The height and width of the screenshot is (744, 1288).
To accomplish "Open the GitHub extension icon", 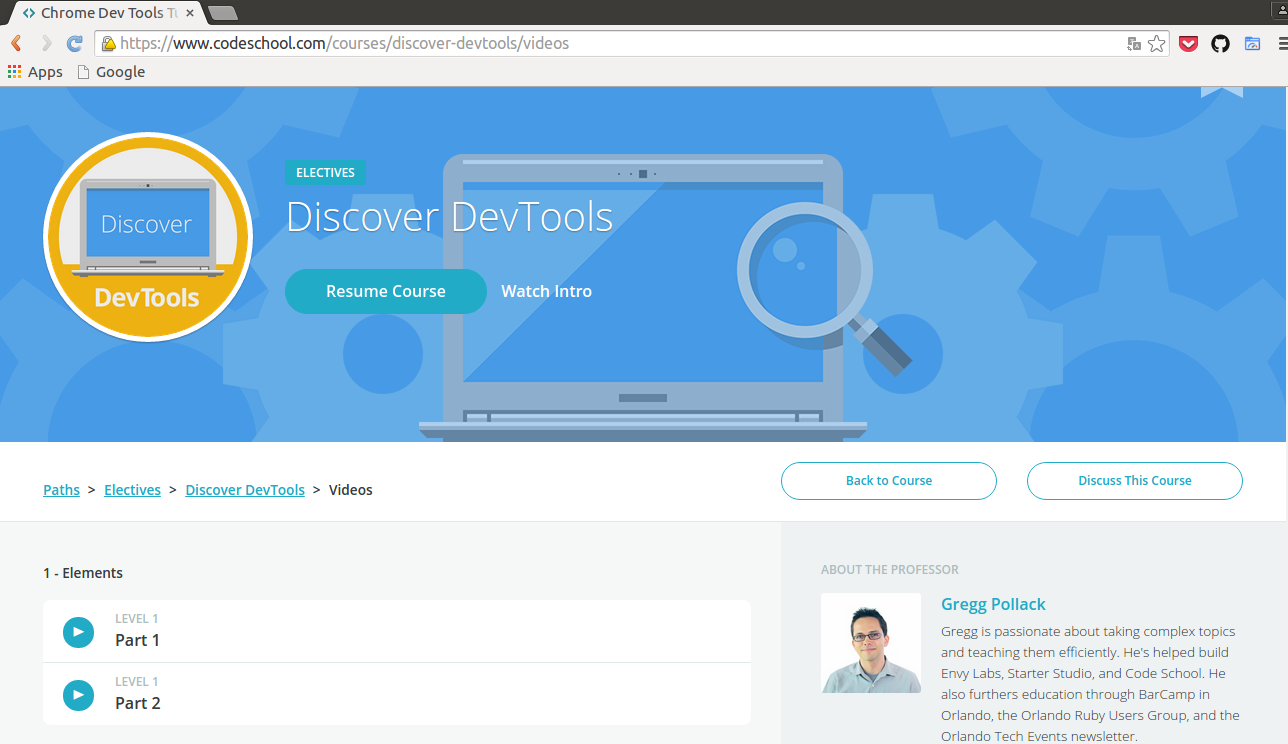I will pos(1220,44).
